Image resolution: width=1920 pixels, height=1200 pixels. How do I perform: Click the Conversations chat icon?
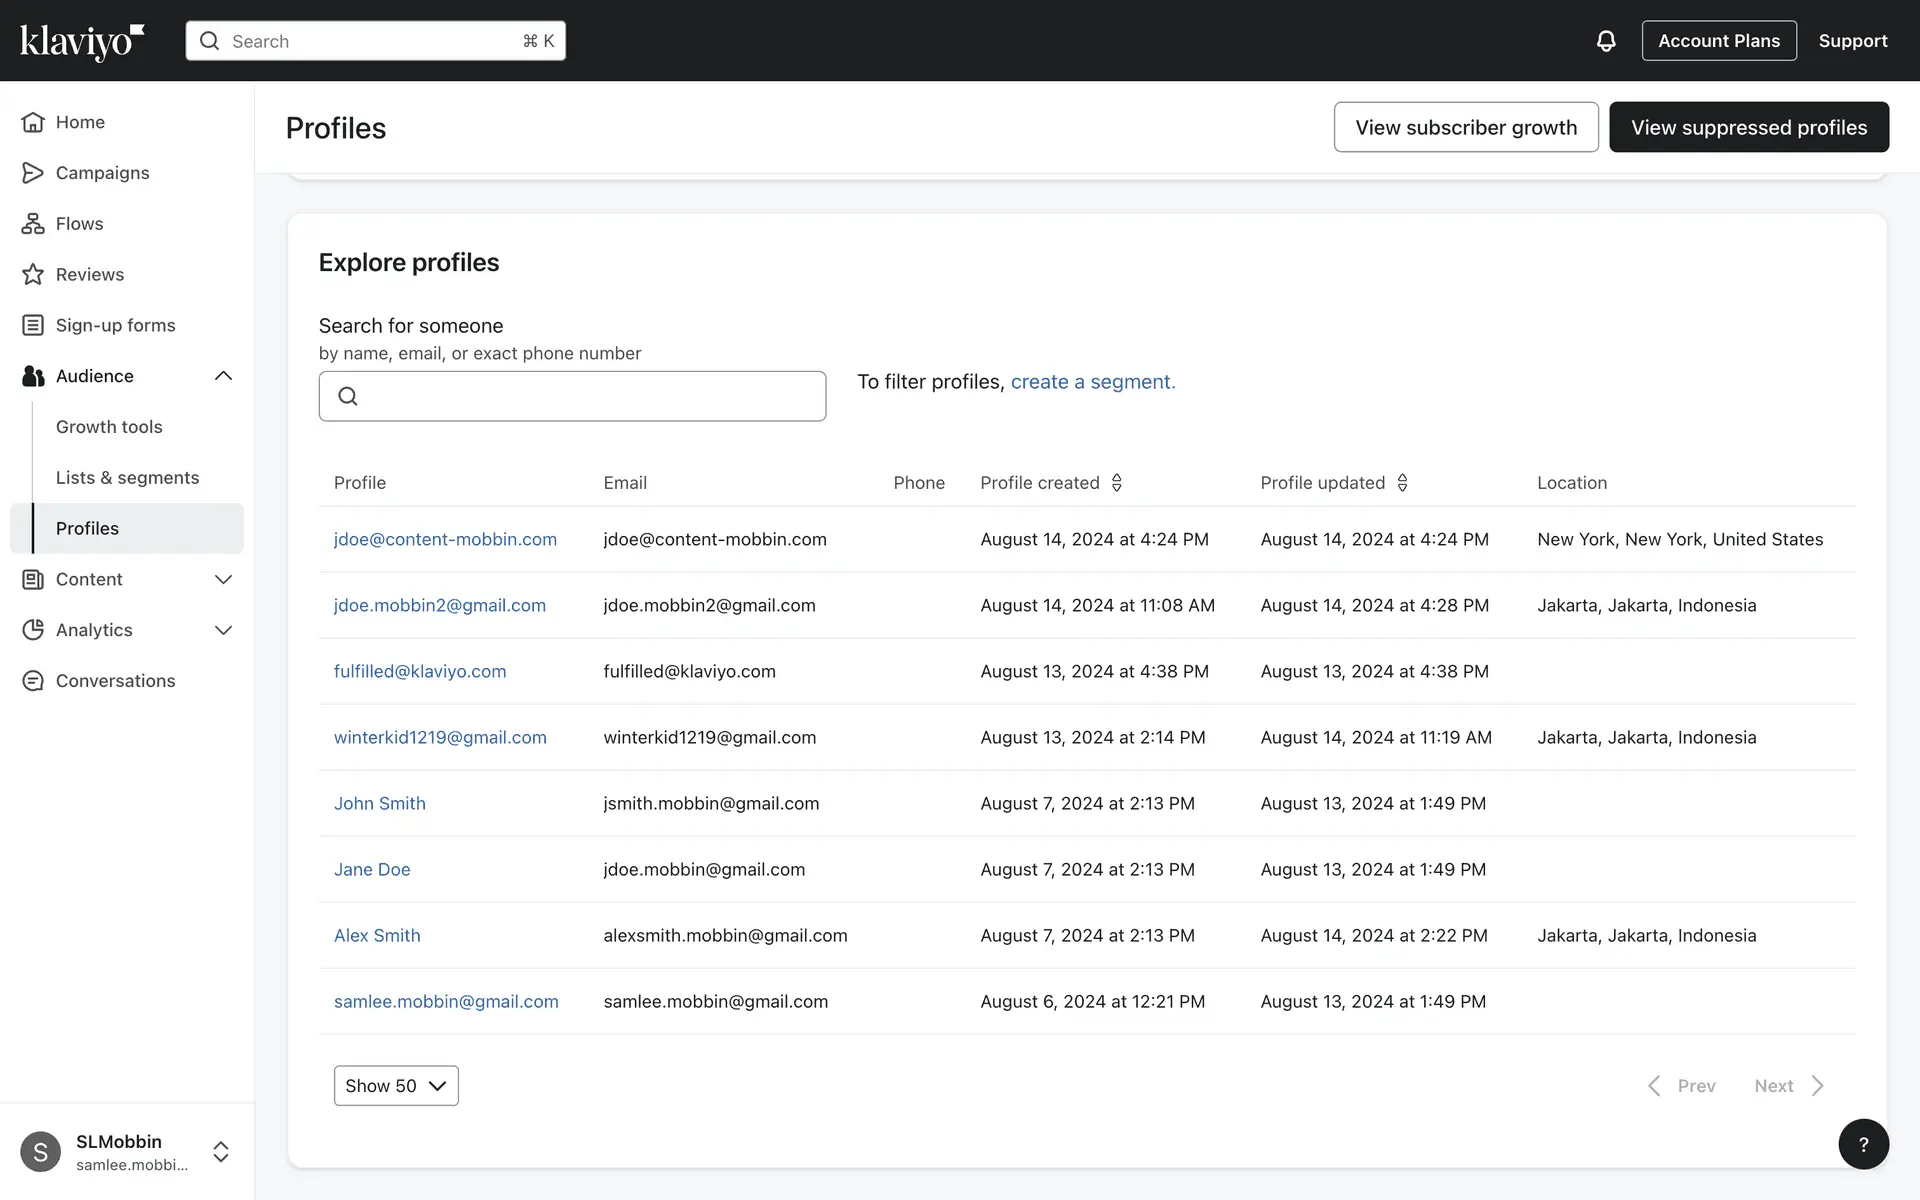[33, 681]
